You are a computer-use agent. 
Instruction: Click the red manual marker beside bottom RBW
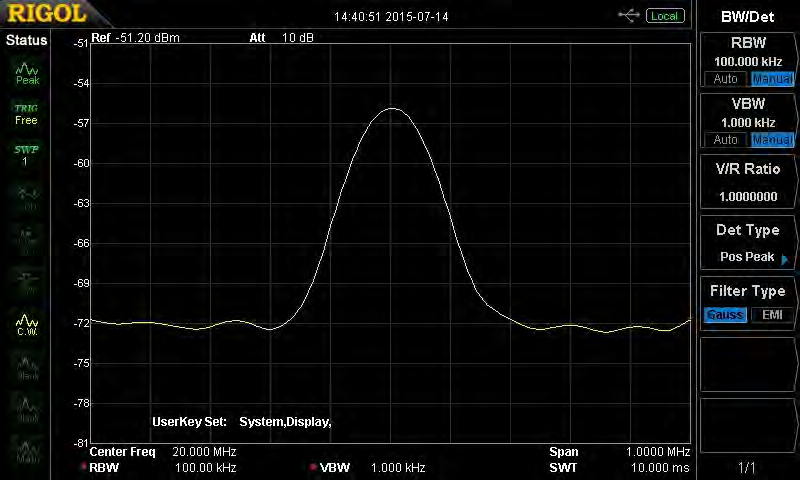pos(84,467)
